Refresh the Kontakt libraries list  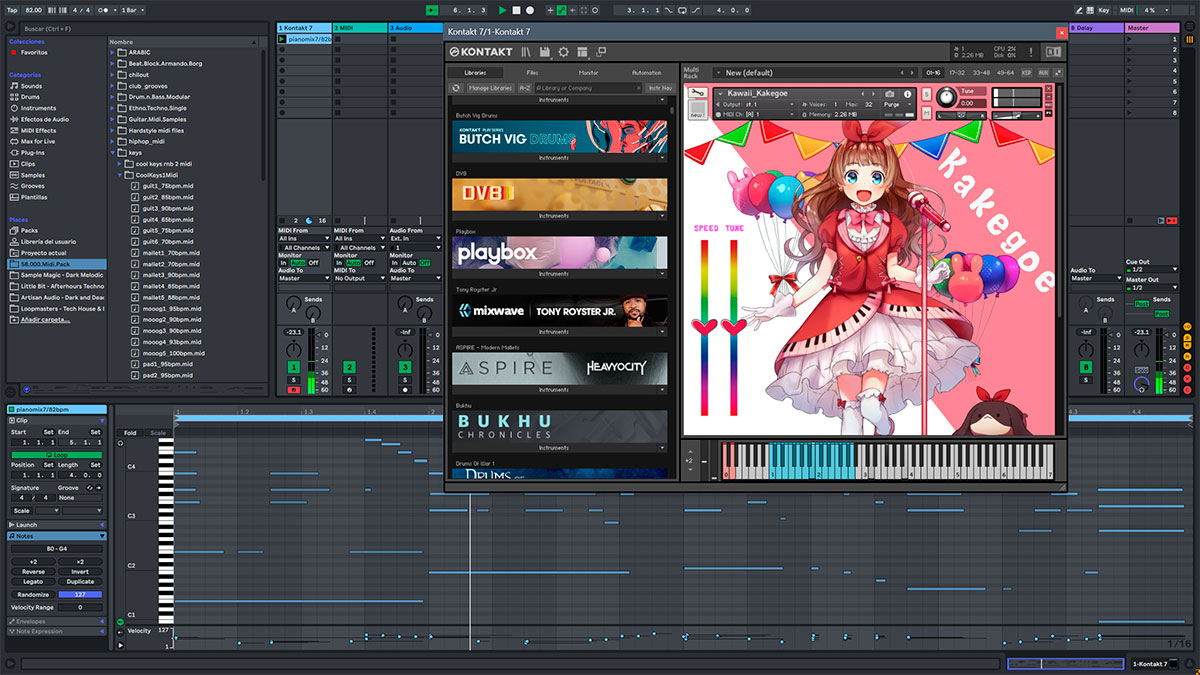[x=457, y=88]
